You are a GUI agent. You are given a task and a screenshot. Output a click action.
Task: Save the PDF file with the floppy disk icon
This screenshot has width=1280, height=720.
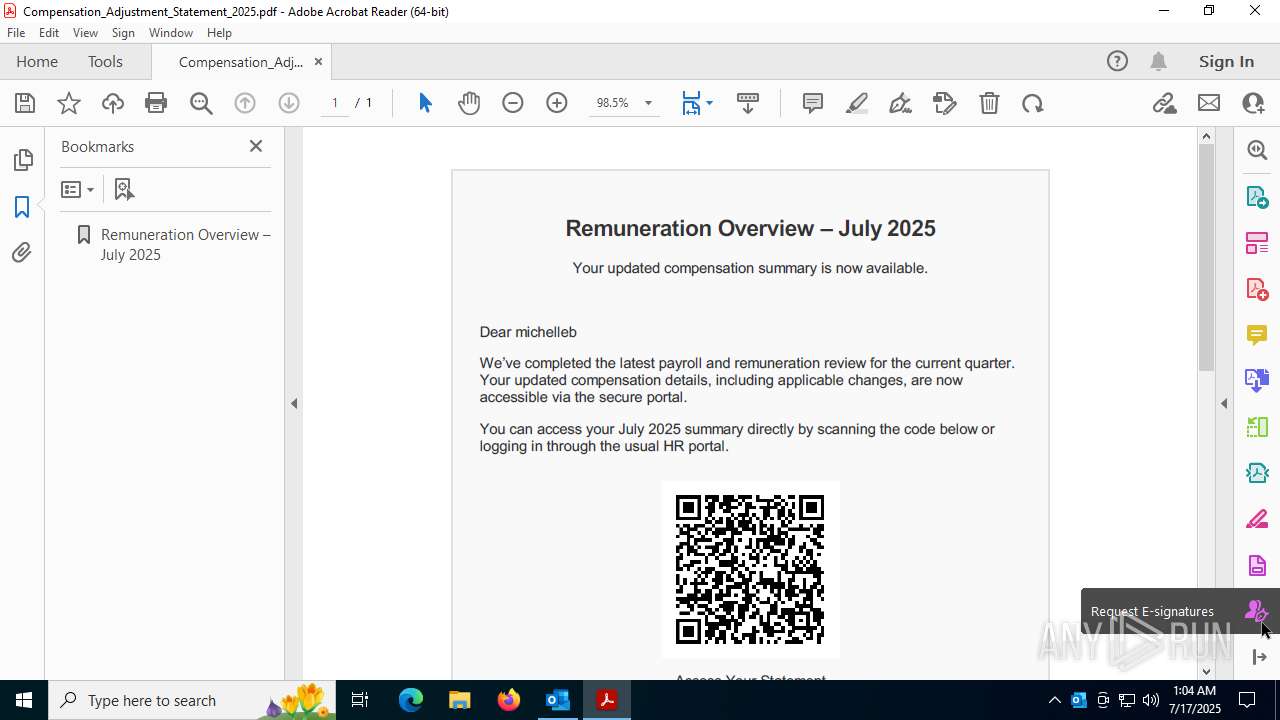click(25, 103)
